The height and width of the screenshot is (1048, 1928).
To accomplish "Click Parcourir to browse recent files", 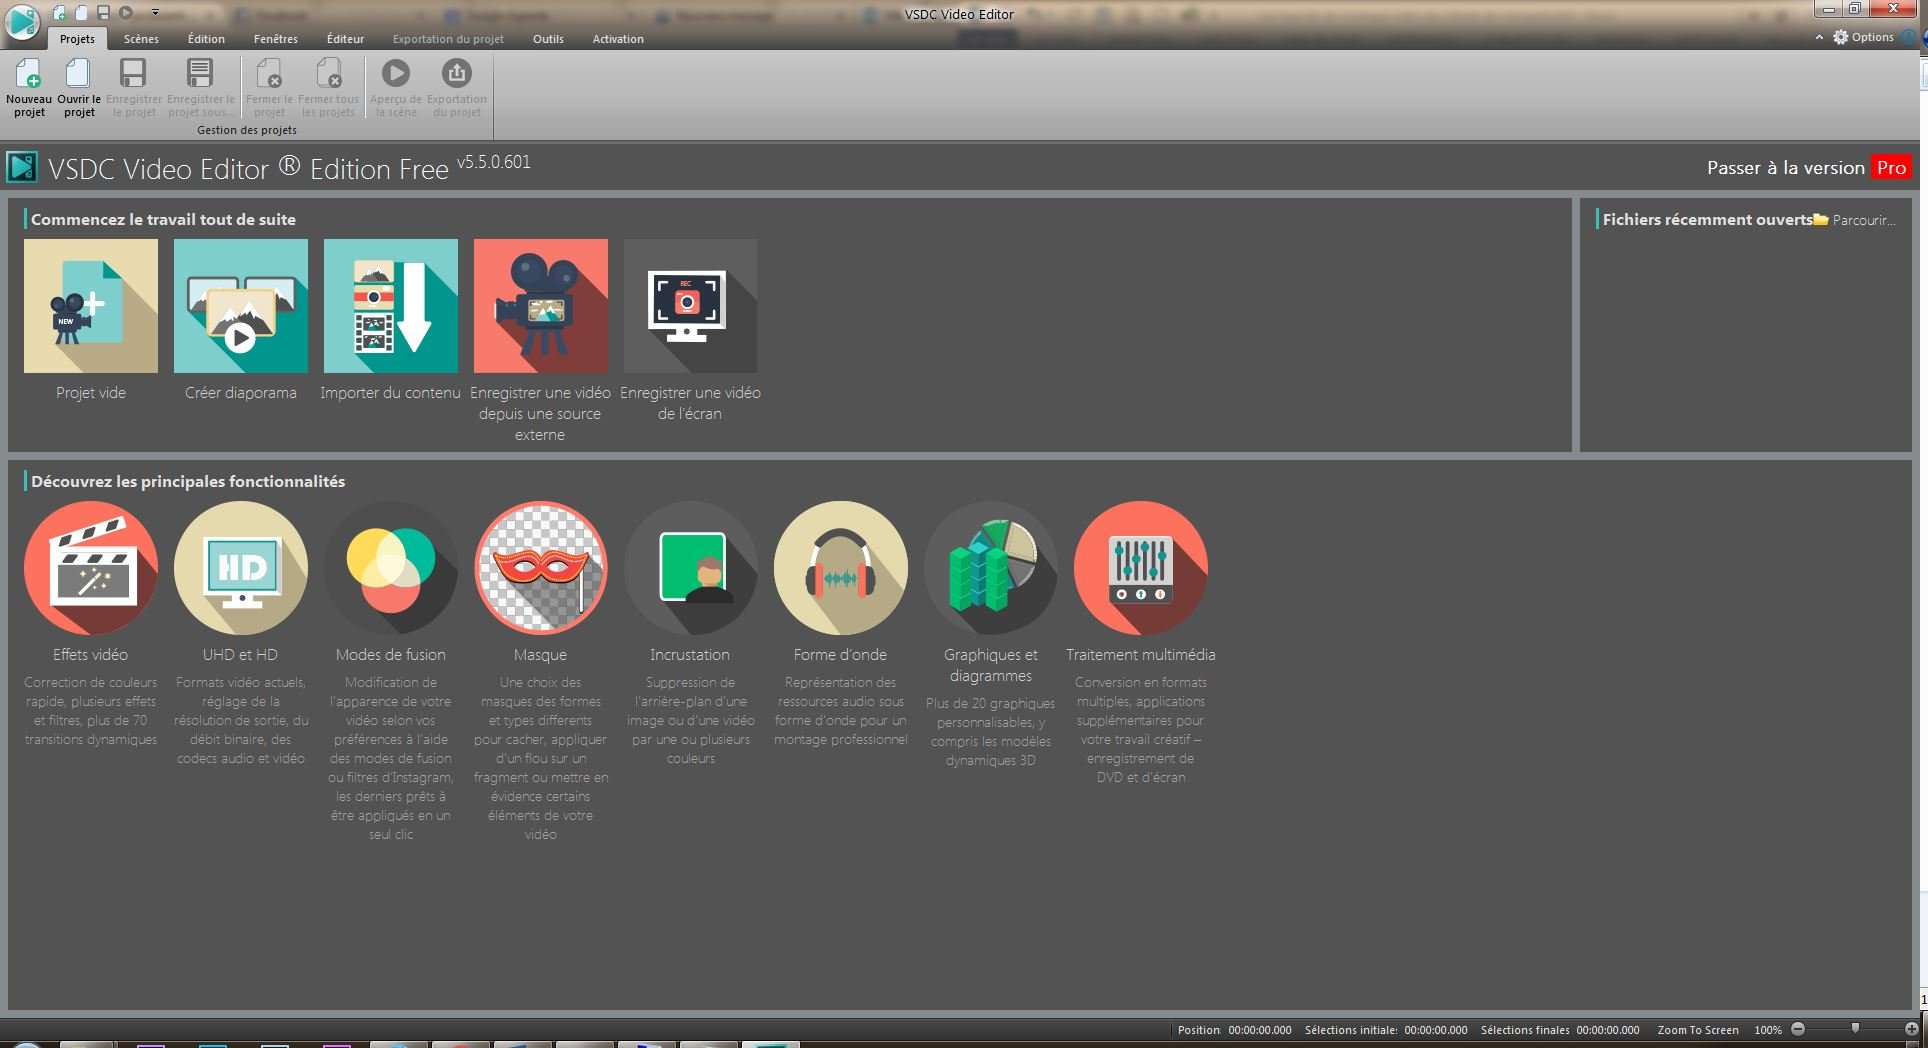I will click(1855, 220).
